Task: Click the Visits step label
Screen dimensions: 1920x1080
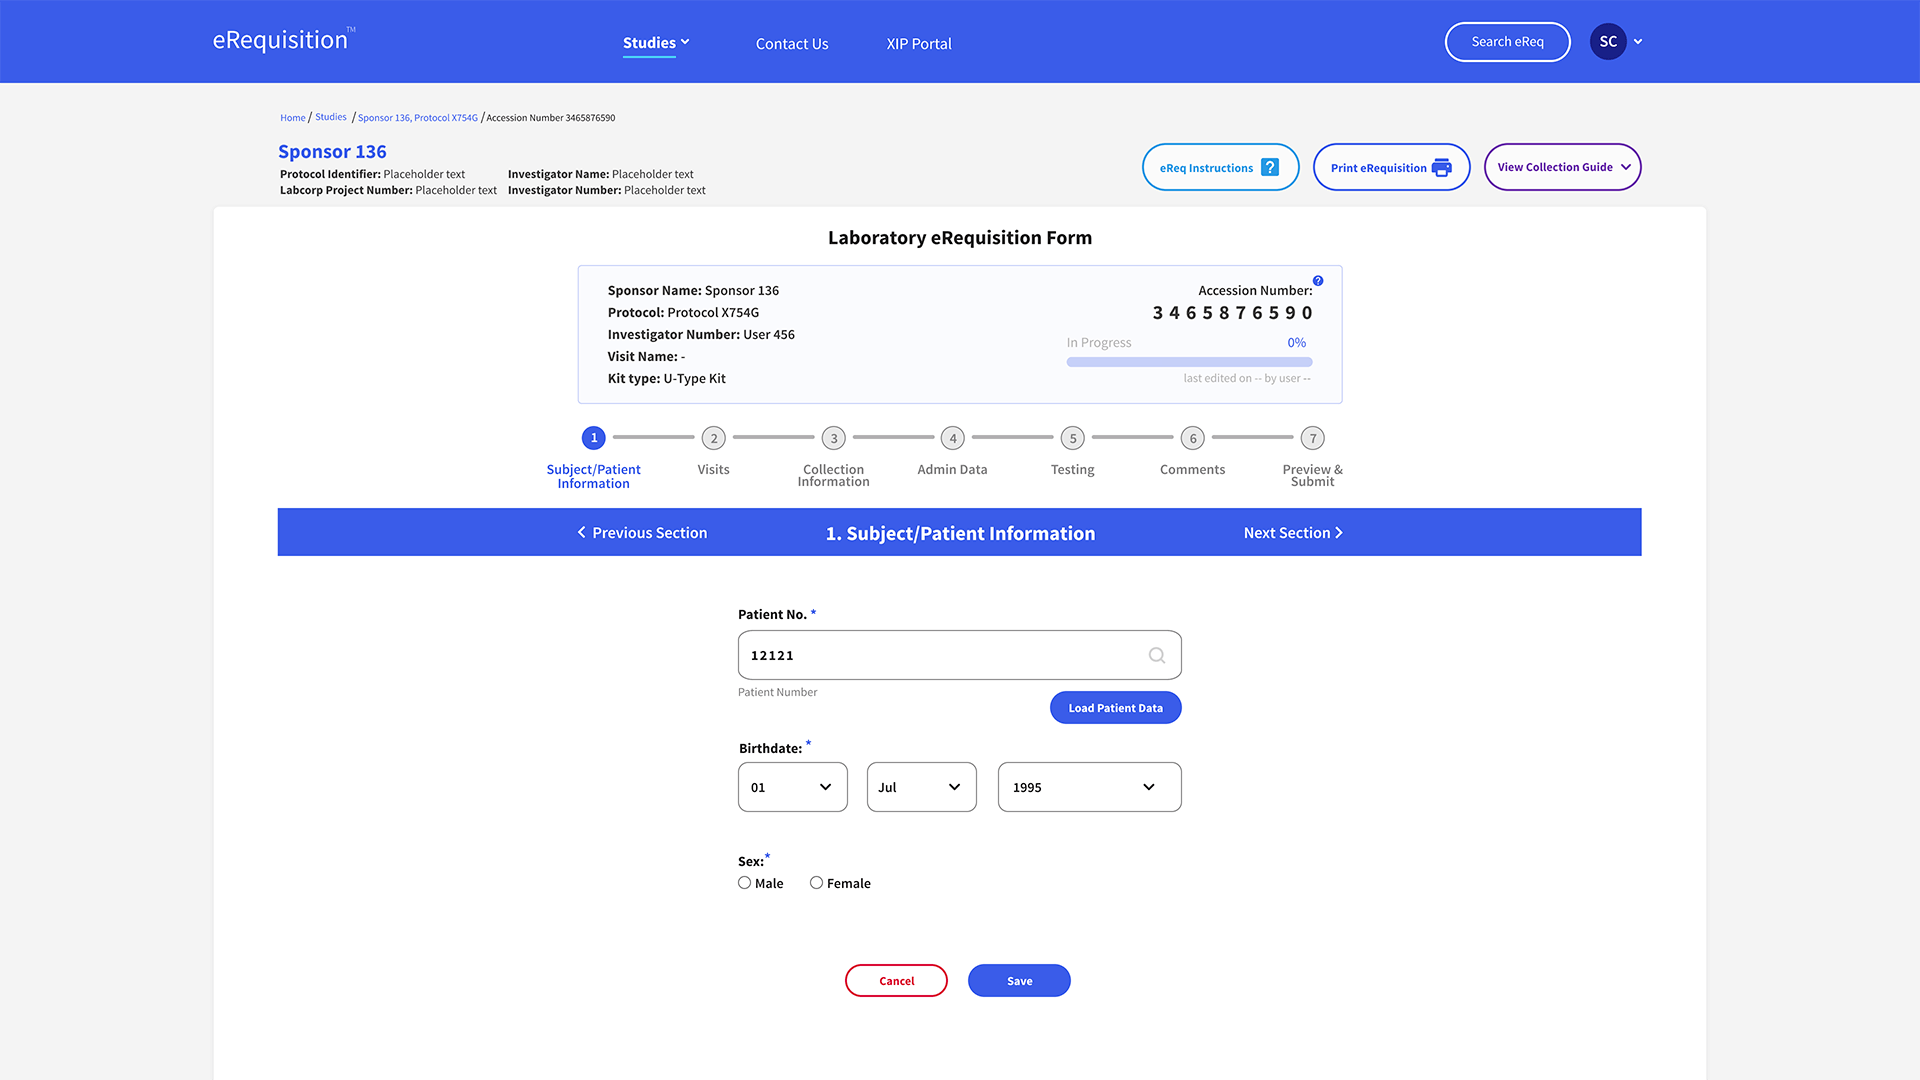Action: 714,470
